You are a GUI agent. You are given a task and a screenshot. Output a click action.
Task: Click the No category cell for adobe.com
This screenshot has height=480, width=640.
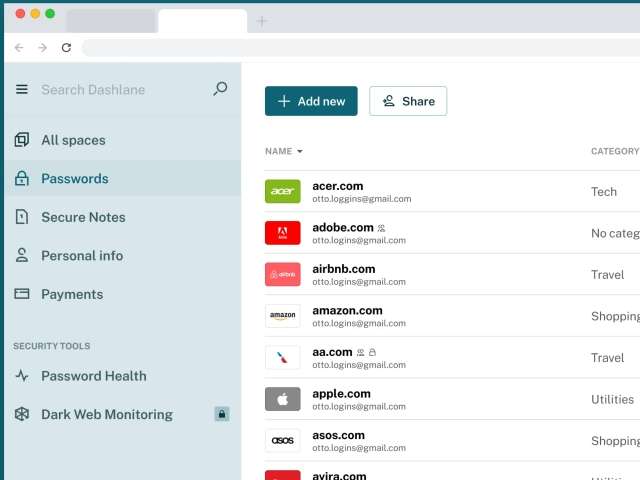click(616, 233)
